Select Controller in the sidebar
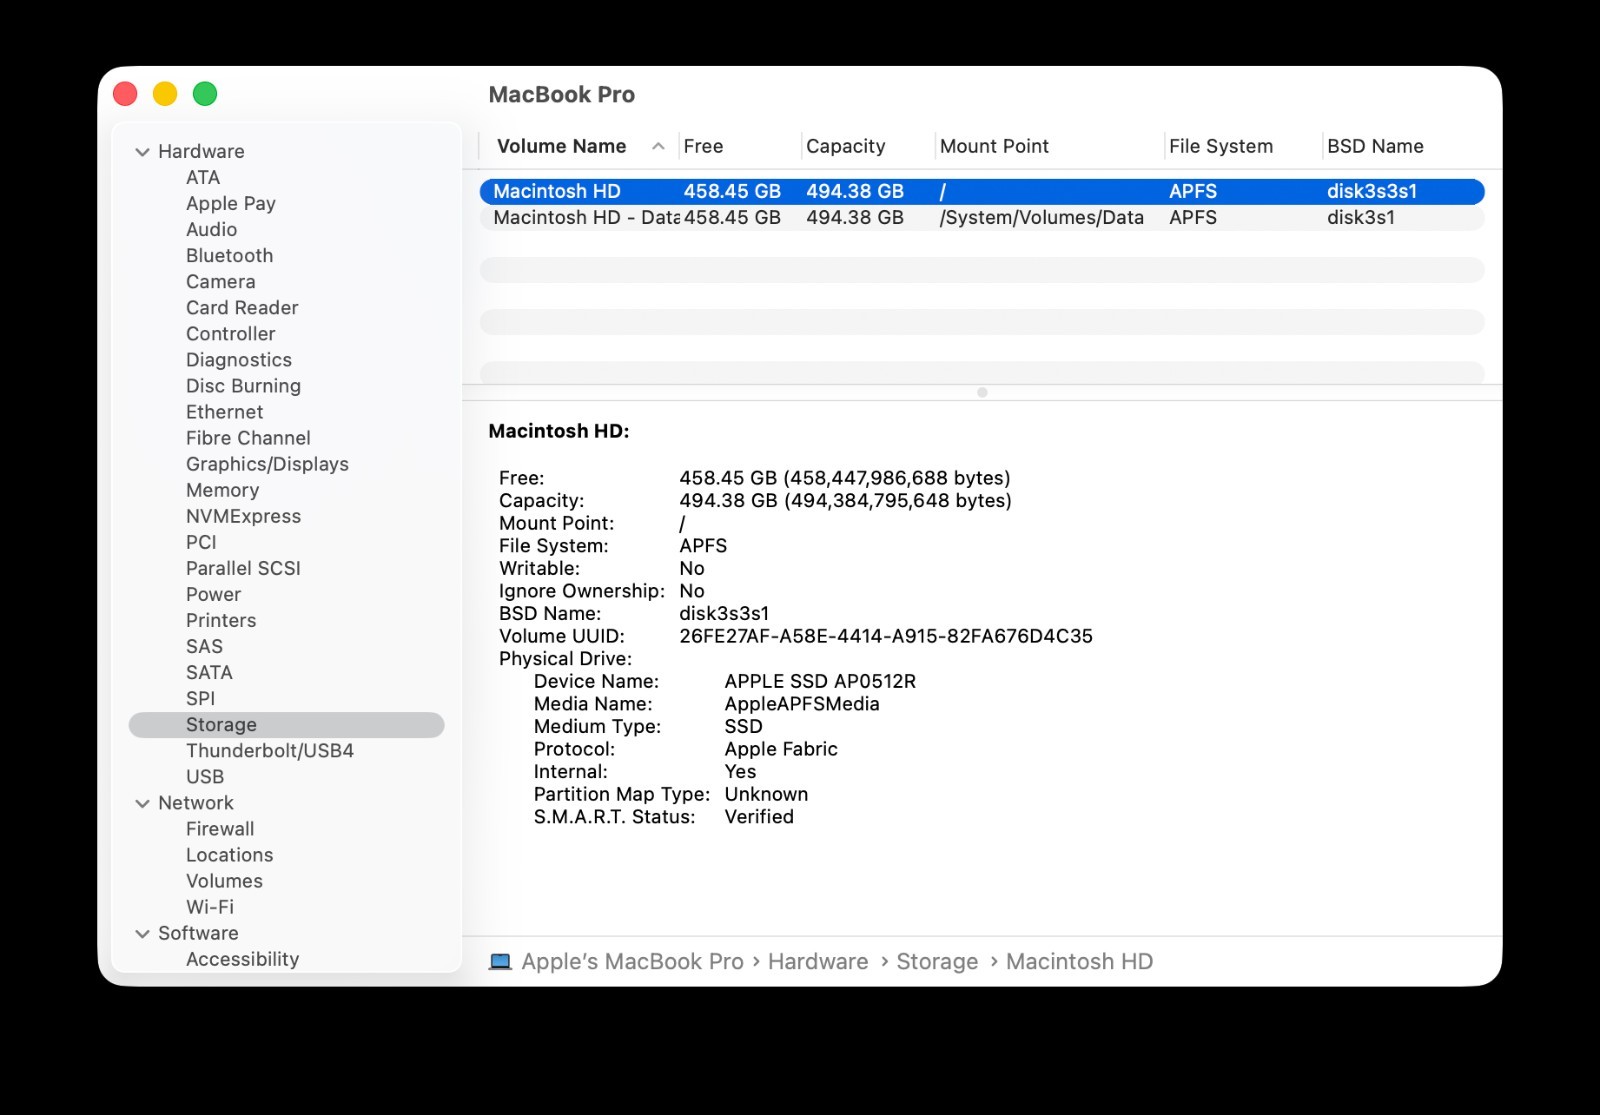Viewport: 1600px width, 1115px height. coord(230,333)
